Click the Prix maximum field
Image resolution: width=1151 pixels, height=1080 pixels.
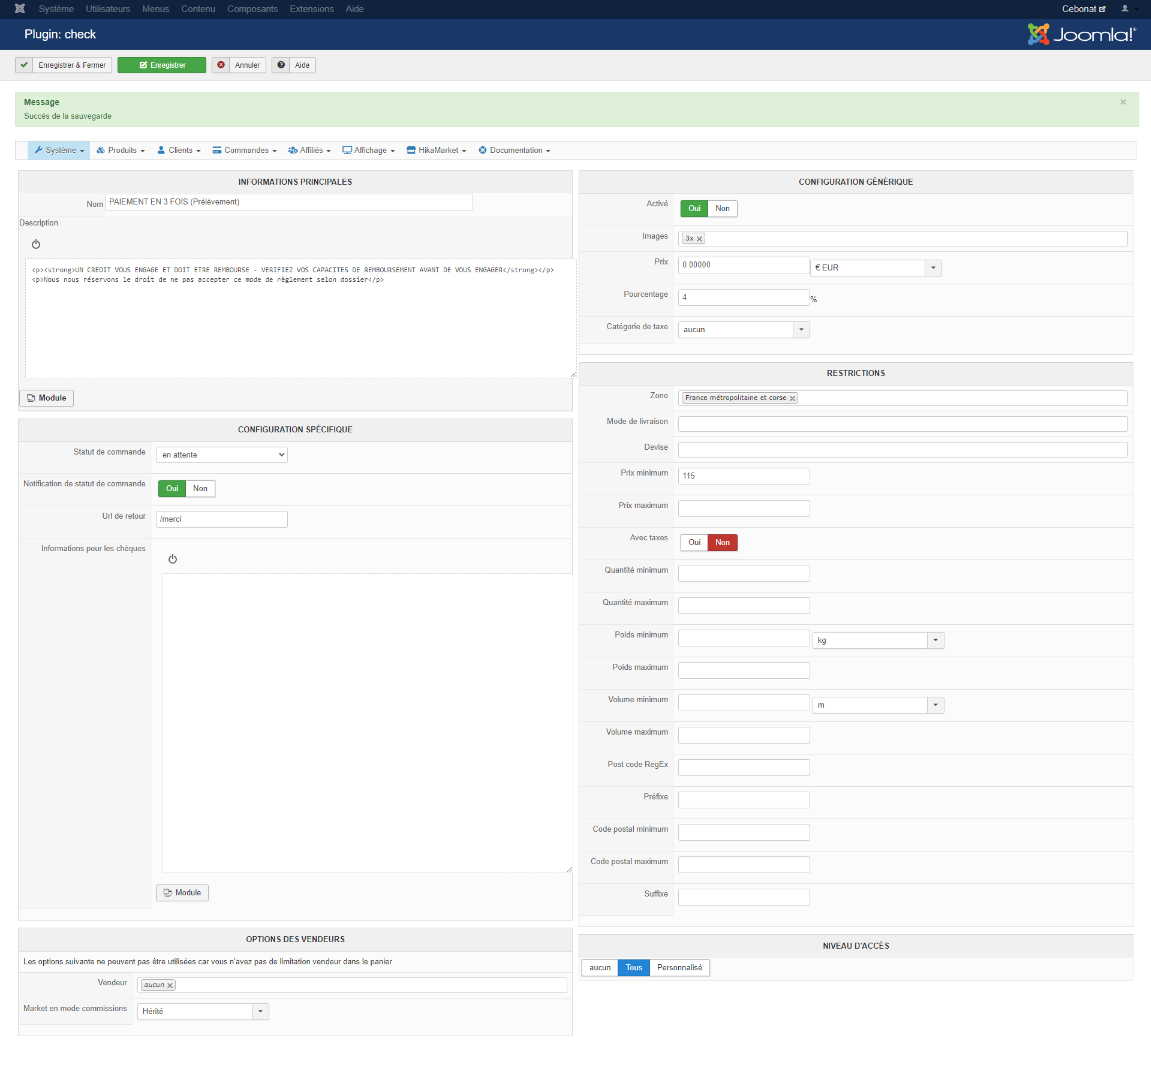(744, 508)
